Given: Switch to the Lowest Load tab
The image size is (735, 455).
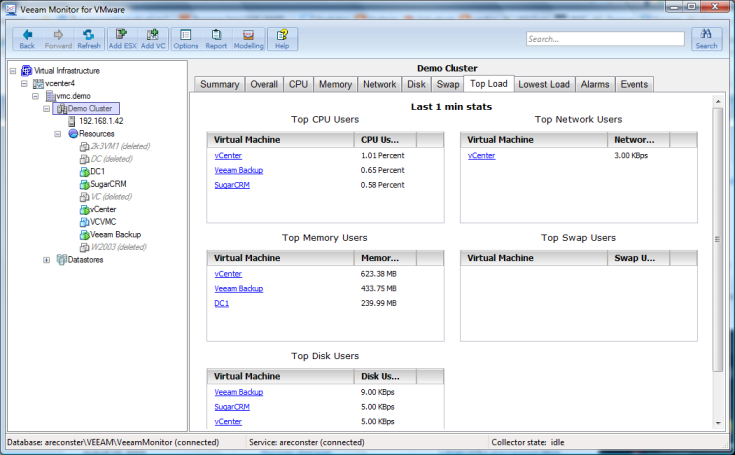Looking at the screenshot, I should [x=545, y=85].
